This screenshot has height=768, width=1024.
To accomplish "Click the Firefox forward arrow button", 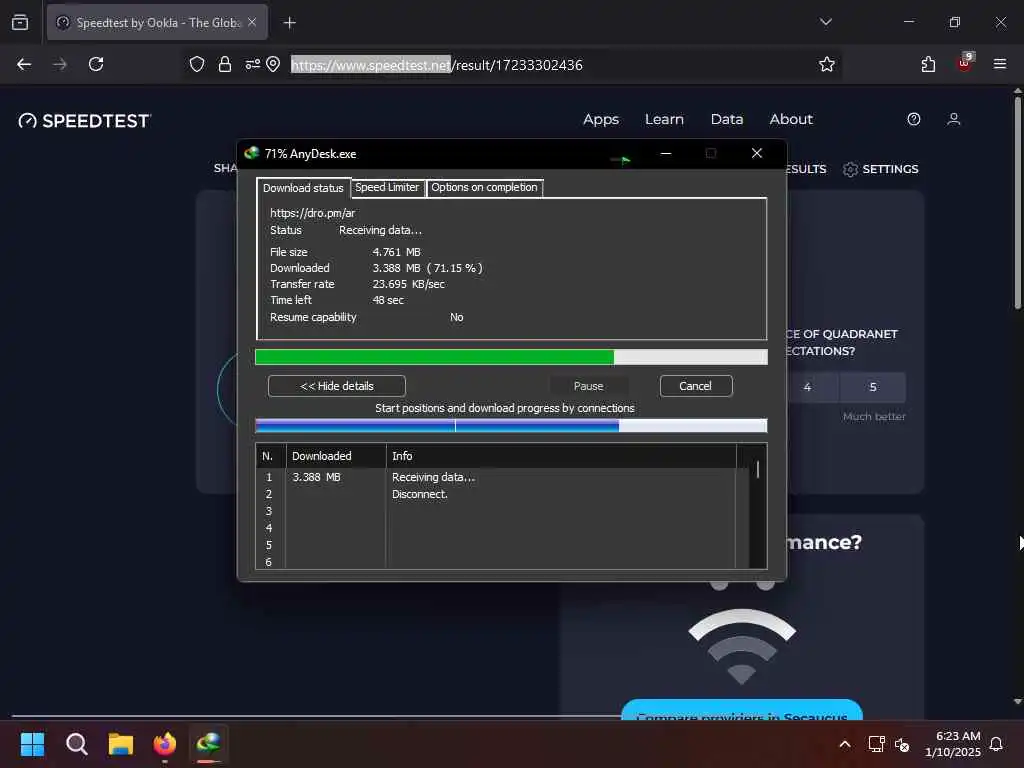I will coord(60,64).
